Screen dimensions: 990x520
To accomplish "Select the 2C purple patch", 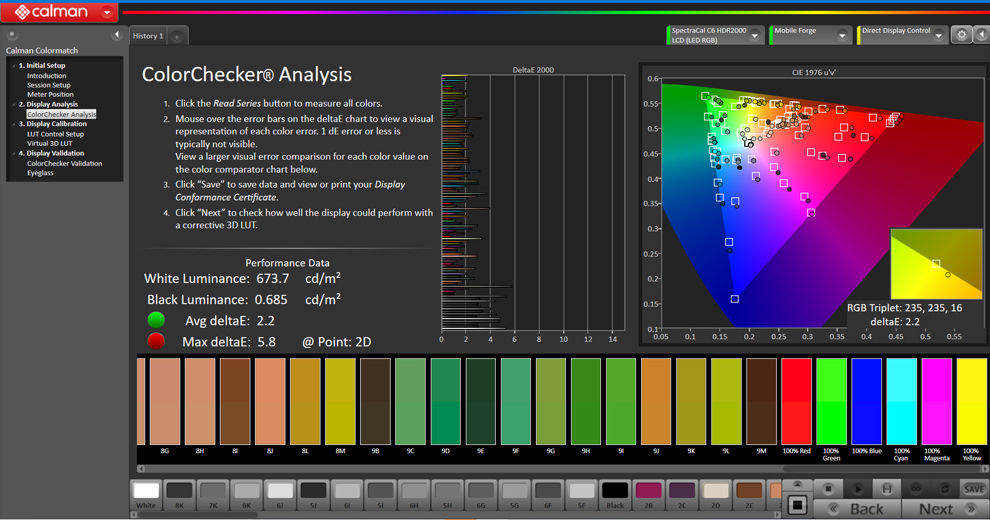I will [x=682, y=494].
